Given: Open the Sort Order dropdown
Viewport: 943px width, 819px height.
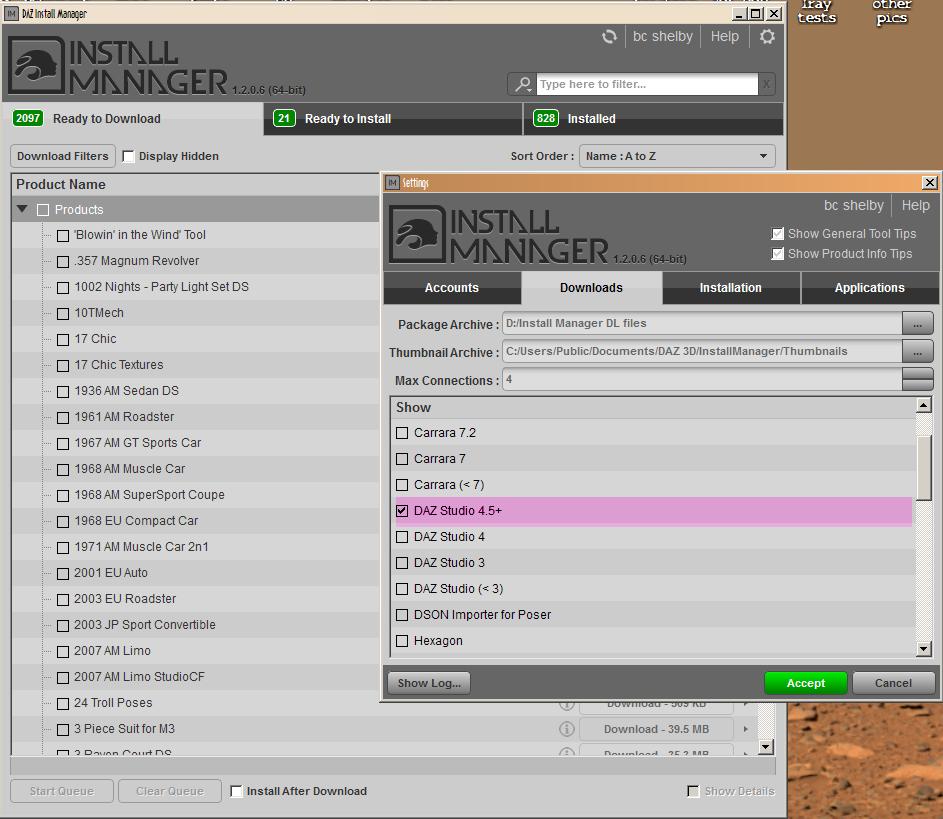Looking at the screenshot, I should click(677, 156).
